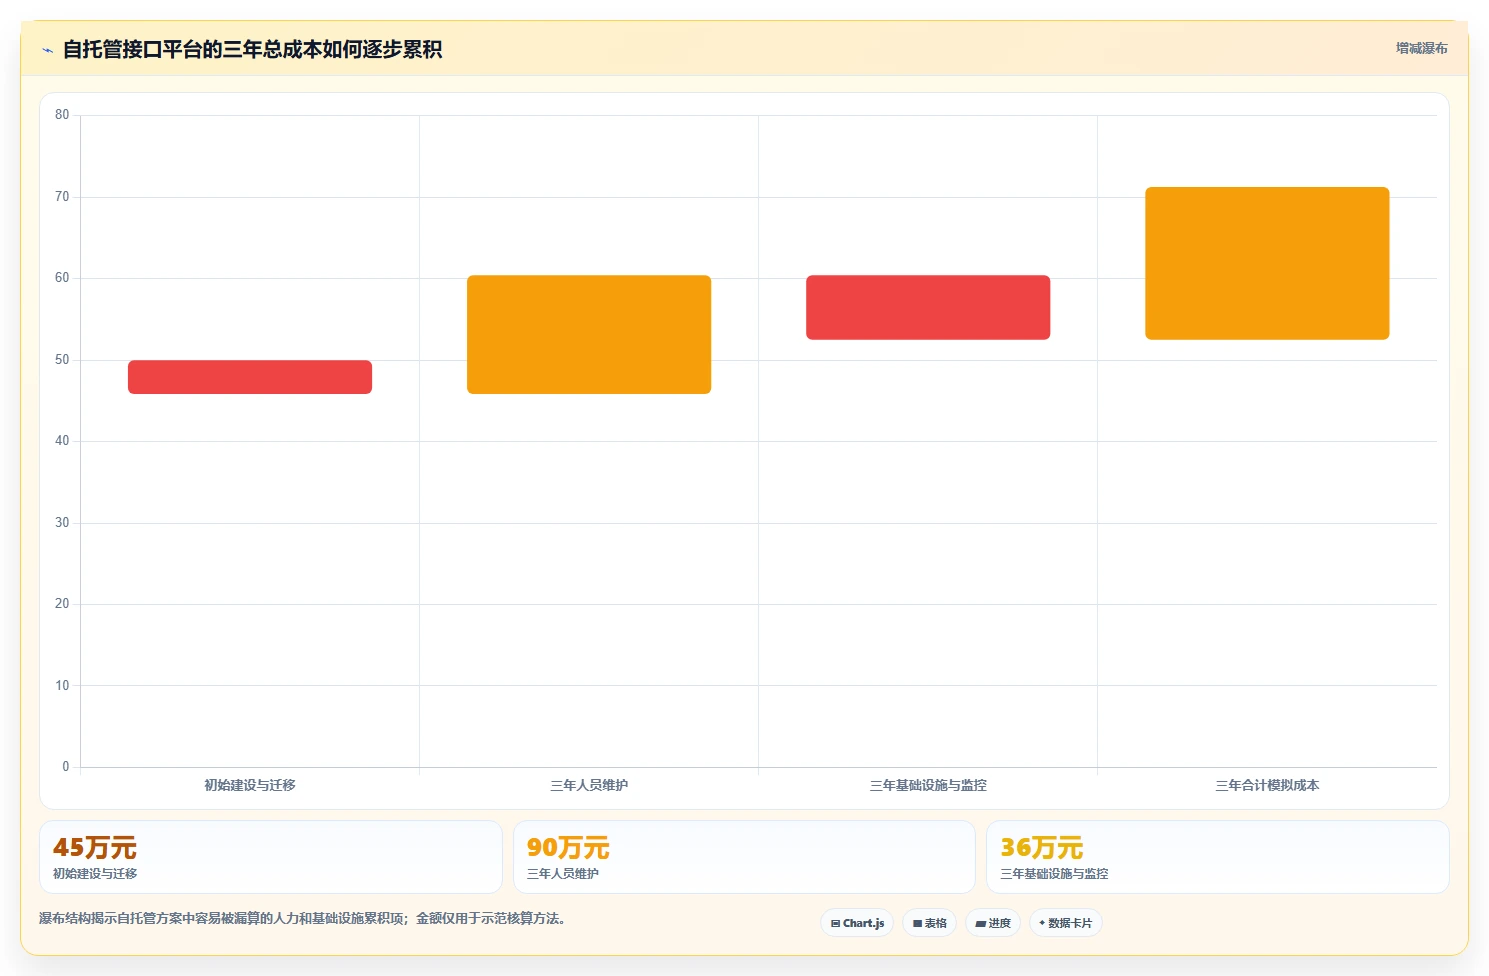
Task: Click the footnote starting with 瀑布结构揭示
Action: 304,918
